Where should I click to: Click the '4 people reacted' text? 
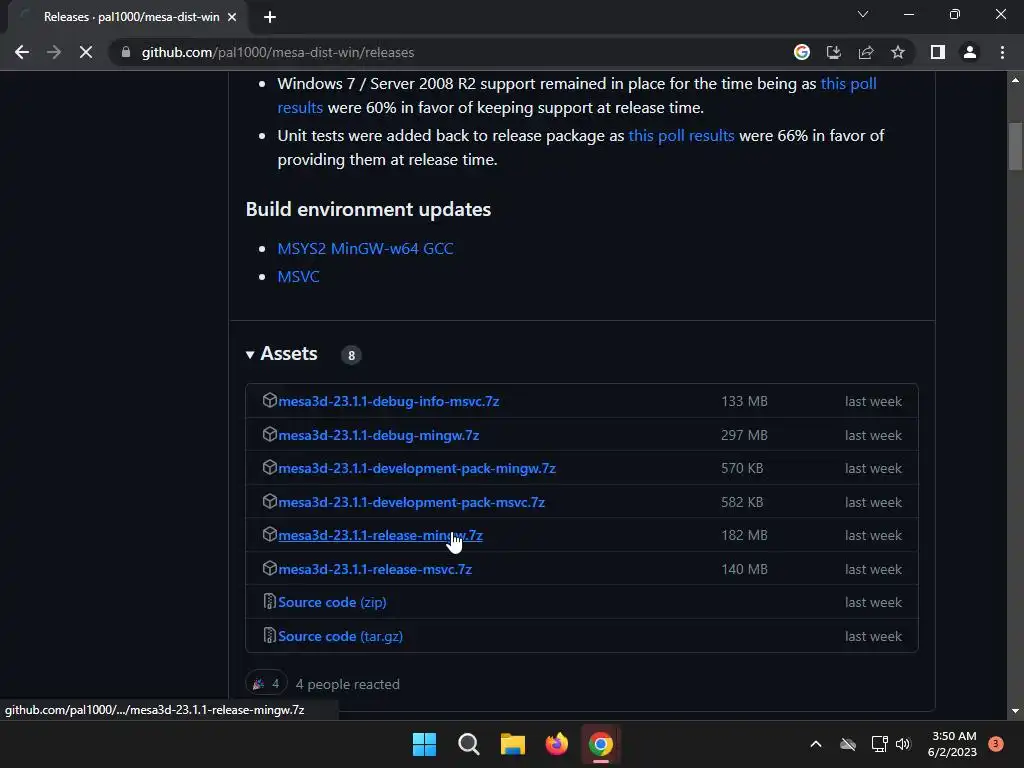(347, 684)
